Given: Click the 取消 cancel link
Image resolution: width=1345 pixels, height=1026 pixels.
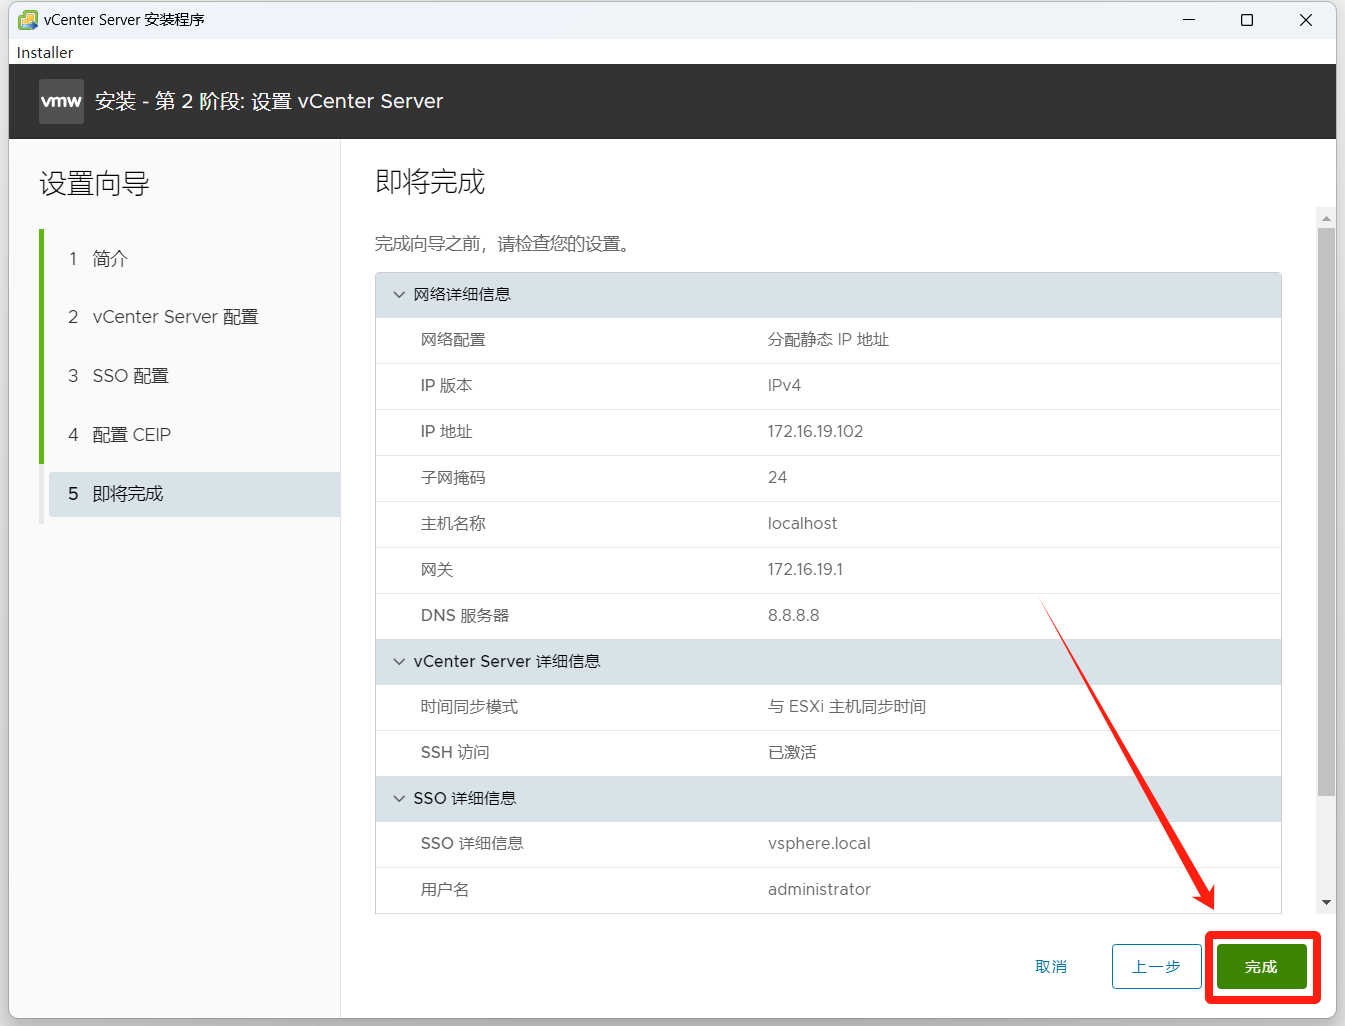Looking at the screenshot, I should (x=1051, y=967).
